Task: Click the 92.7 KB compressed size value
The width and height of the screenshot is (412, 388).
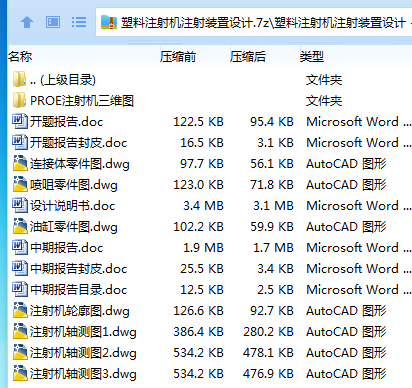Action: [272, 311]
